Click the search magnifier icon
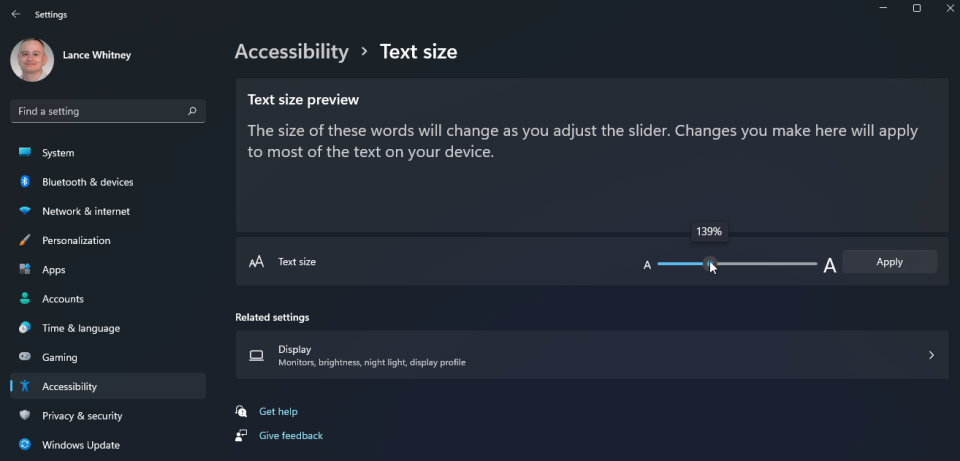The height and width of the screenshot is (461, 960). click(192, 111)
